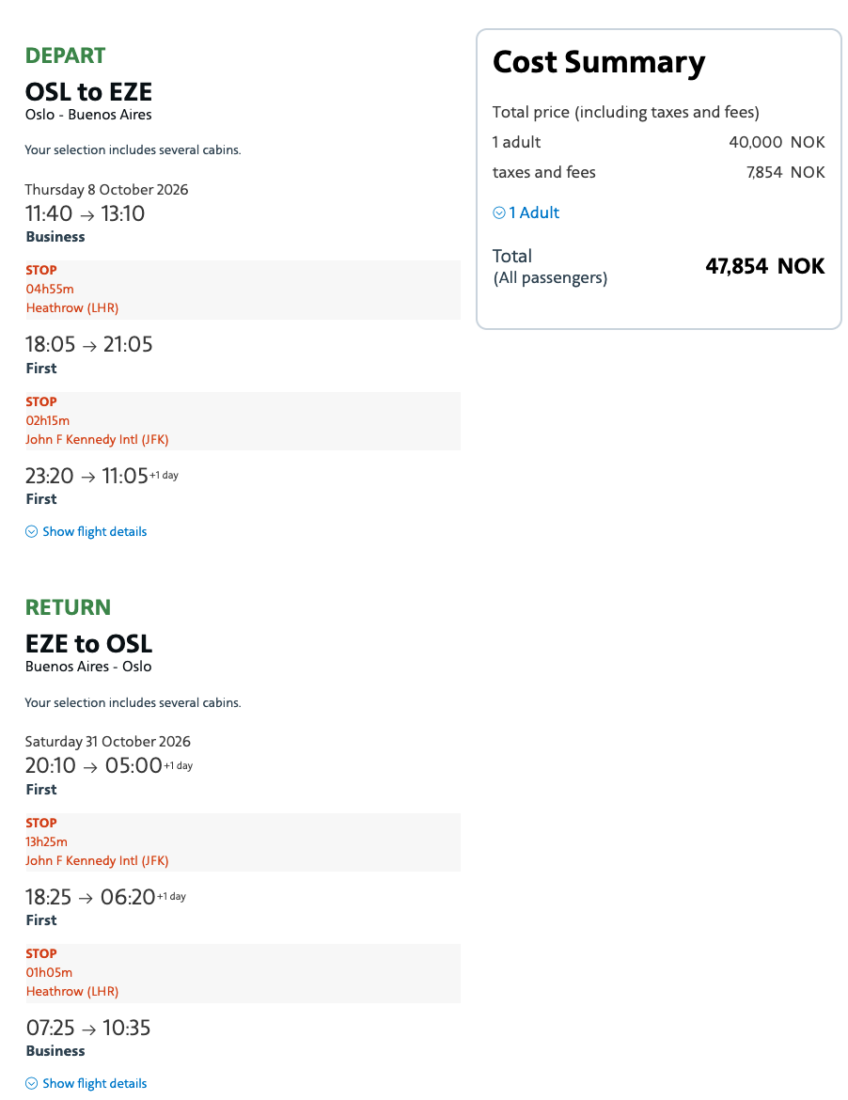The width and height of the screenshot is (848, 1100).
Task: Click the chevron icon beside return Show flight details
Action: [31, 1084]
